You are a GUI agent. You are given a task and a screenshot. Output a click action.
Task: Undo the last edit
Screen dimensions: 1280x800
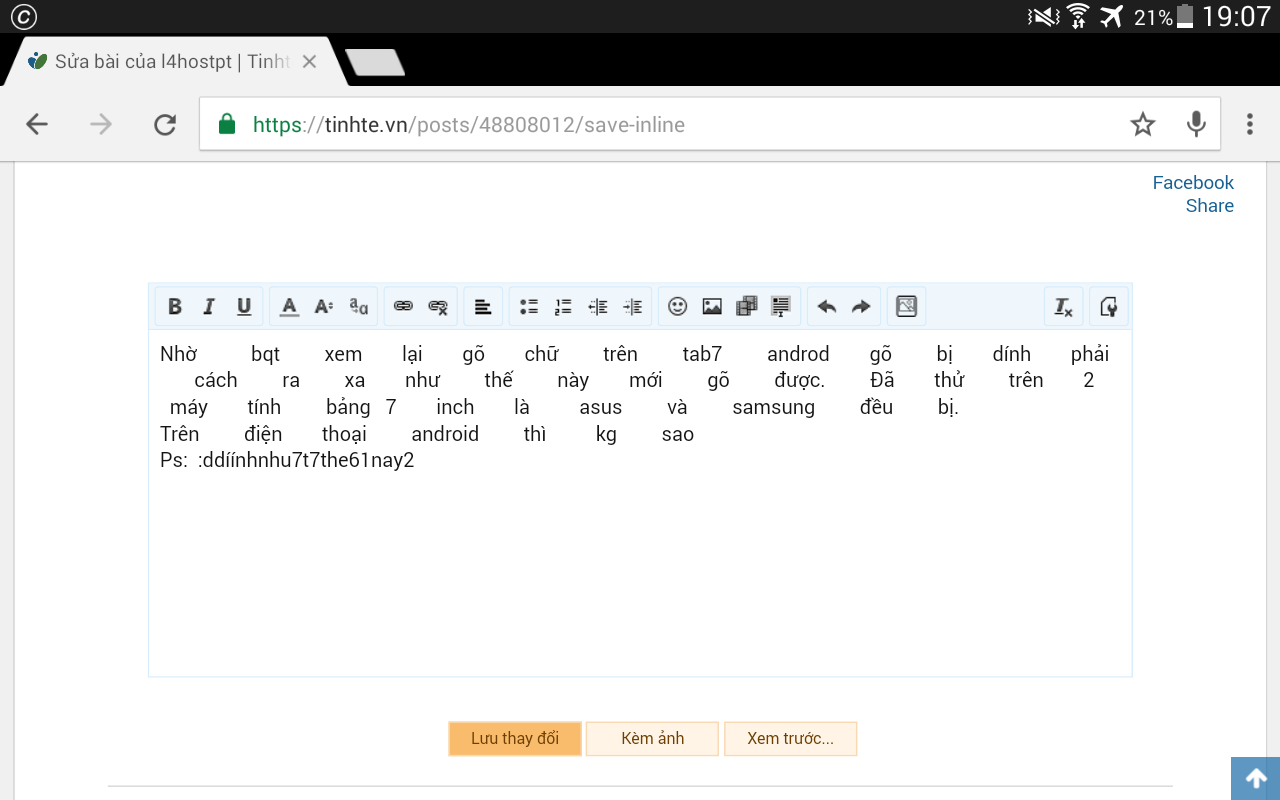(x=827, y=307)
